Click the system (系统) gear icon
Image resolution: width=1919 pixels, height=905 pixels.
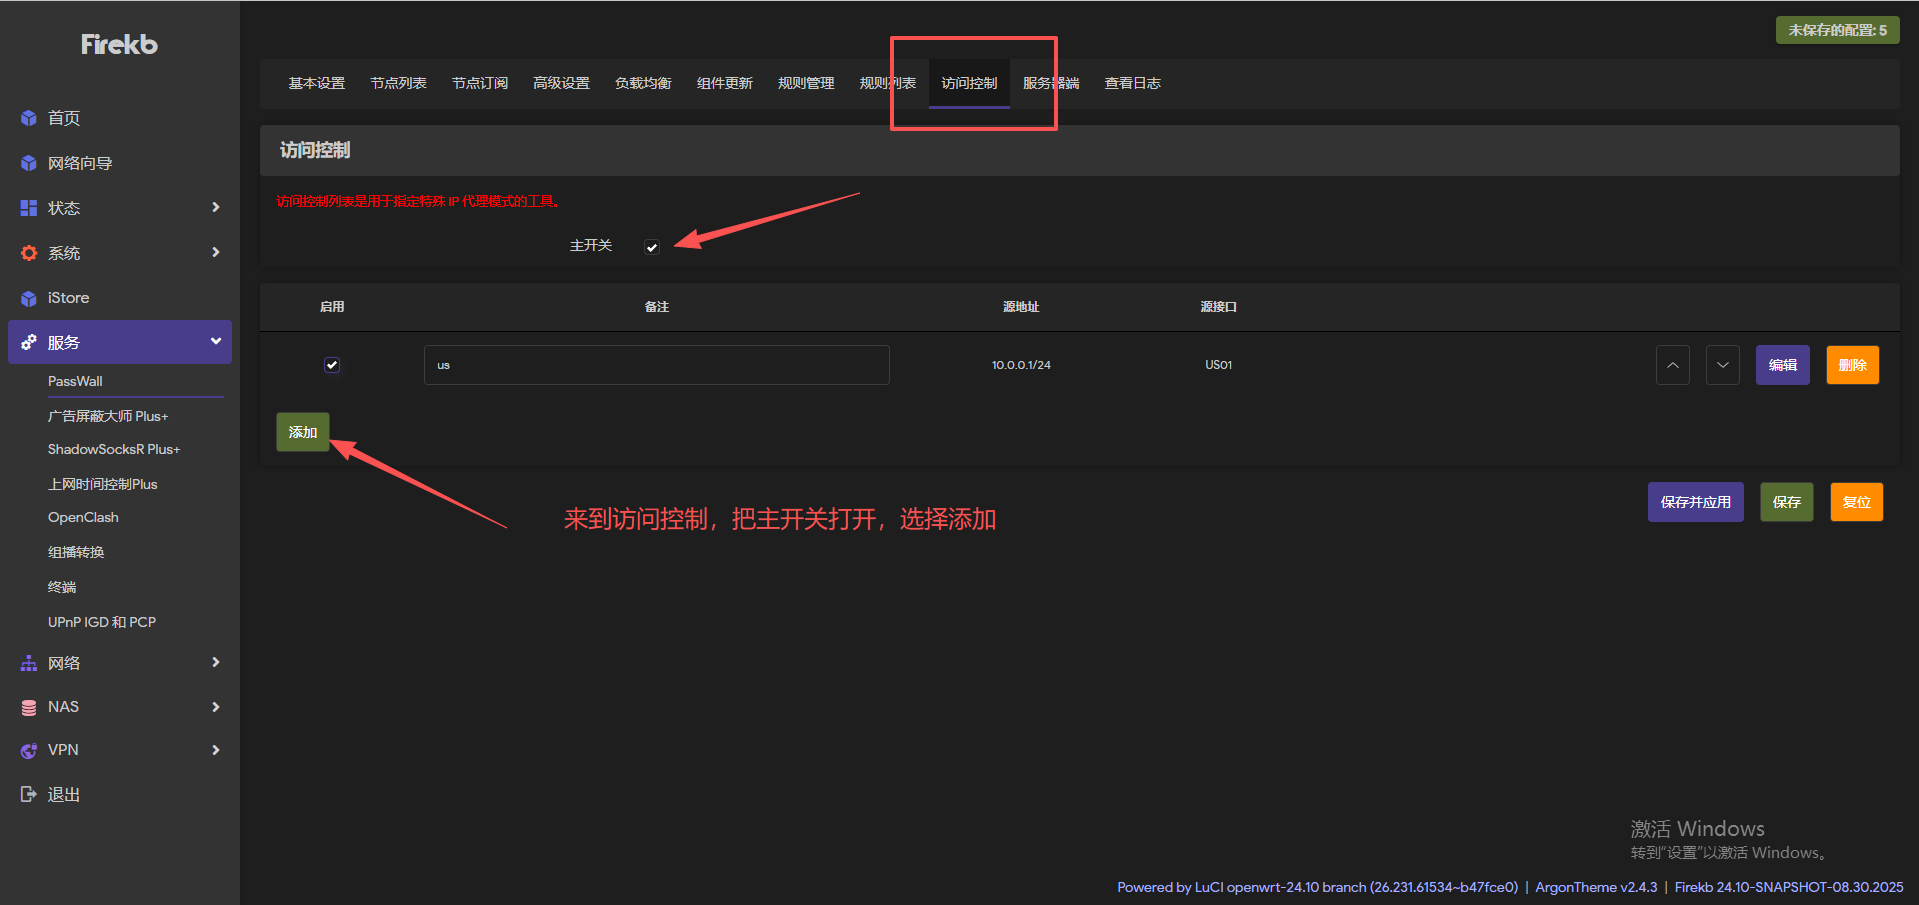pos(29,253)
